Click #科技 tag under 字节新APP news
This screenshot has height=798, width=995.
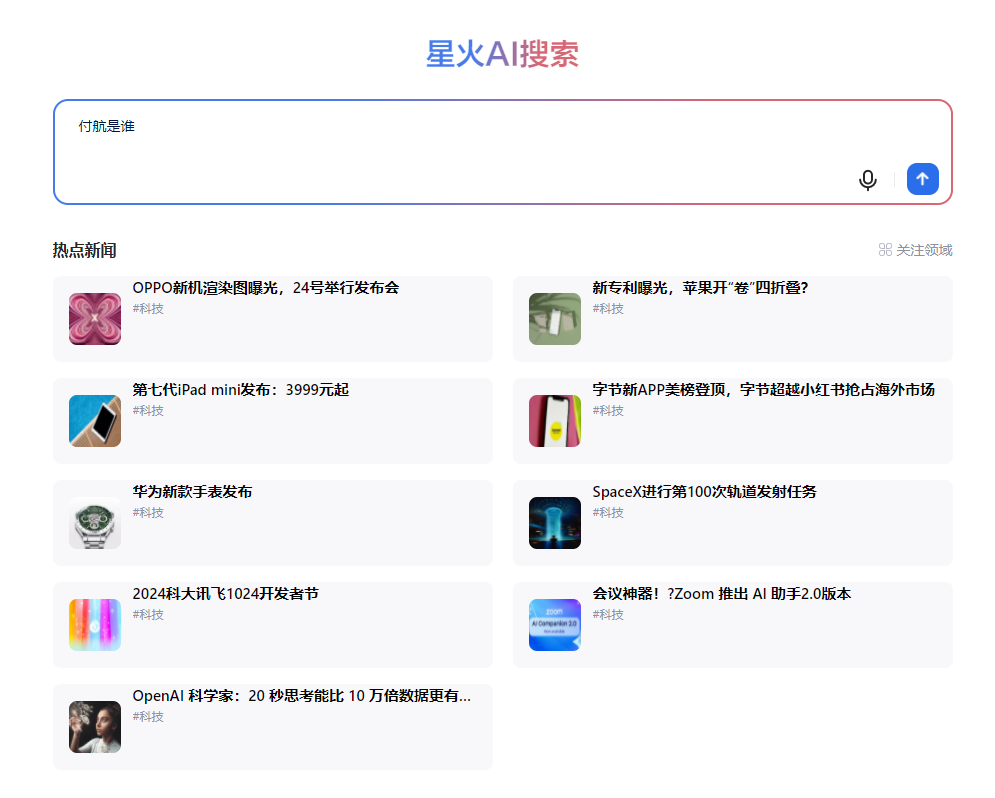tap(608, 411)
